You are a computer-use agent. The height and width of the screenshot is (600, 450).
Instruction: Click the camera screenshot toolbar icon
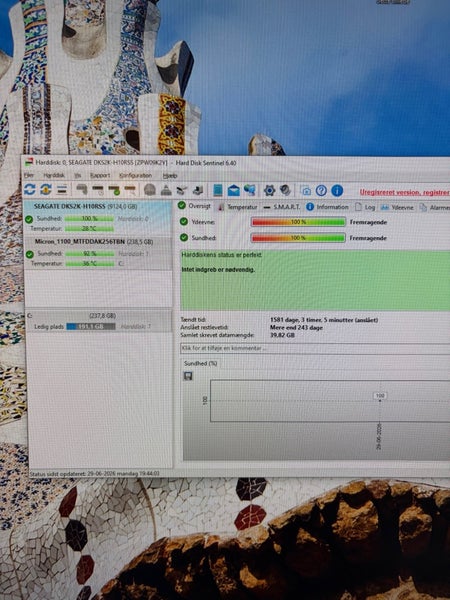305,190
